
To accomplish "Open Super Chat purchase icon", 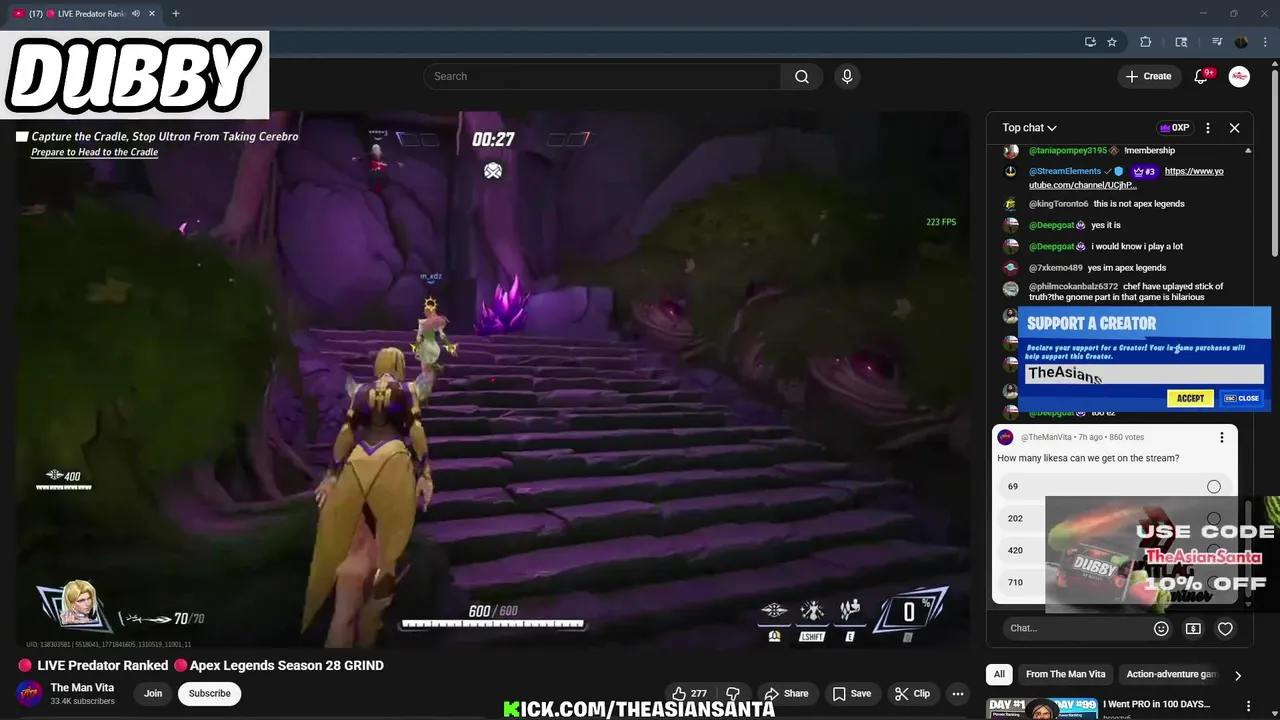I will click(1193, 628).
